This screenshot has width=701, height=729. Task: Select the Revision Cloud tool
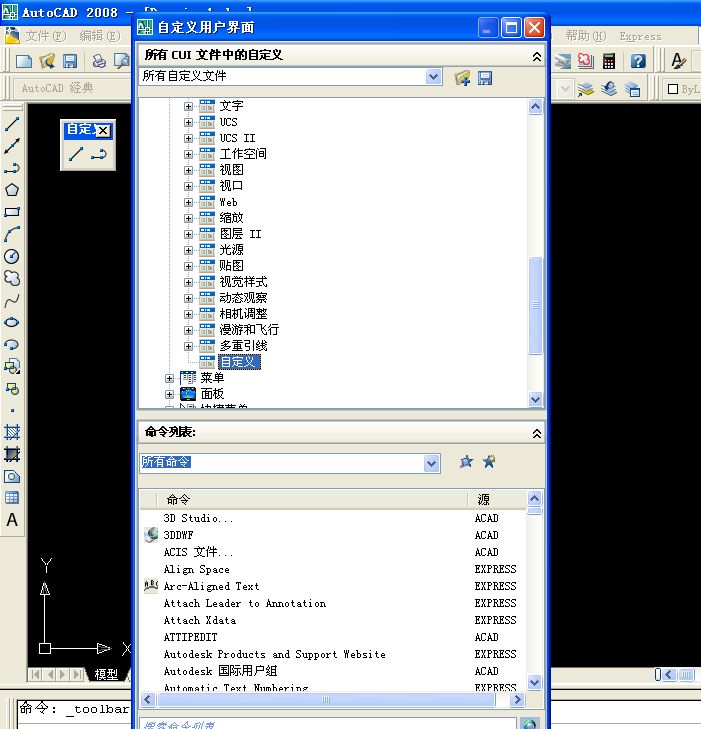point(12,278)
